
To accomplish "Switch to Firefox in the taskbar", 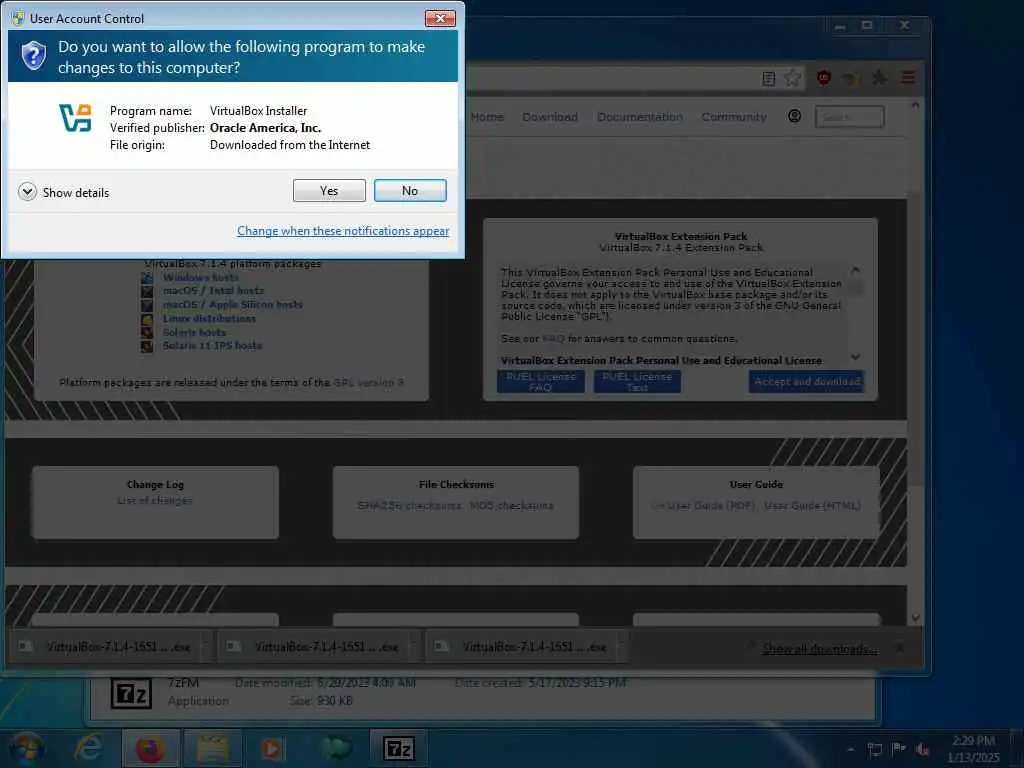I will coord(150,748).
